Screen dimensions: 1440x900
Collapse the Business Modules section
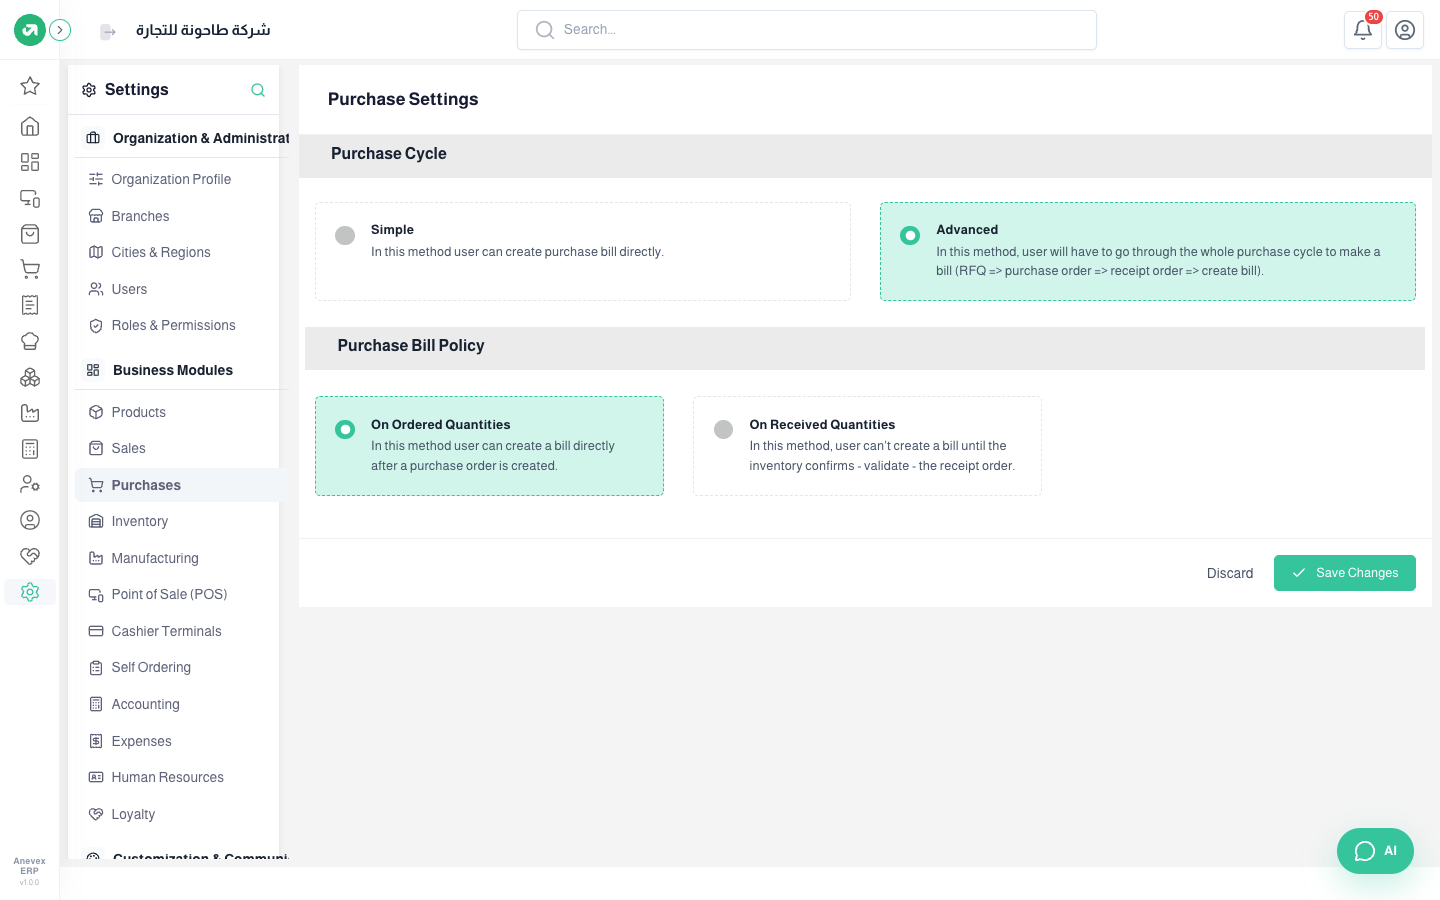click(x=181, y=370)
